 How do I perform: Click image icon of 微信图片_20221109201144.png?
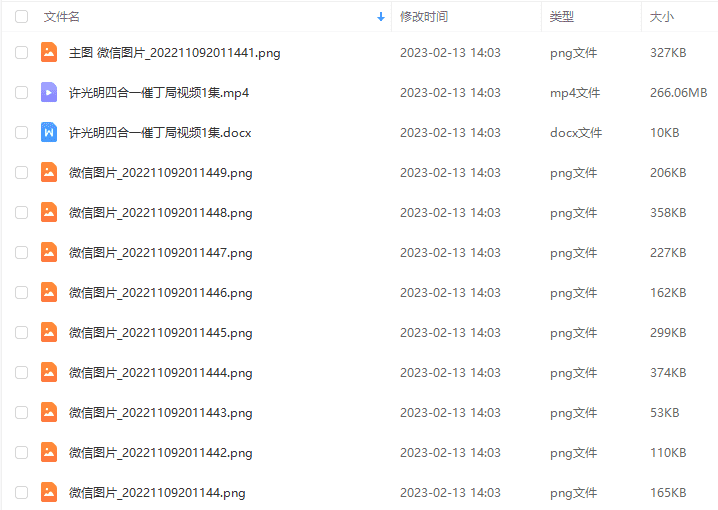49,492
